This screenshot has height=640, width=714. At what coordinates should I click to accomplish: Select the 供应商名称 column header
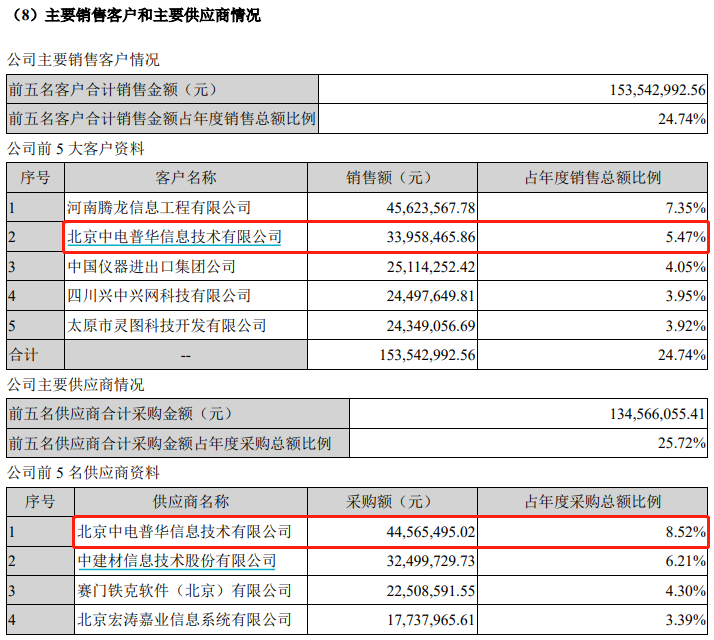191,502
